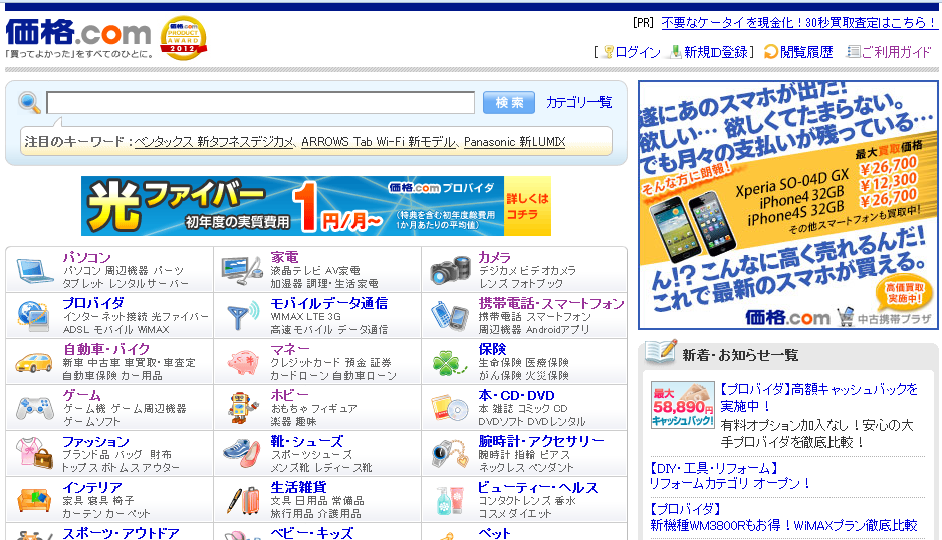Click the pen and suitcase icon for 生活雑貨
This screenshot has height=540, width=942.
point(243,501)
